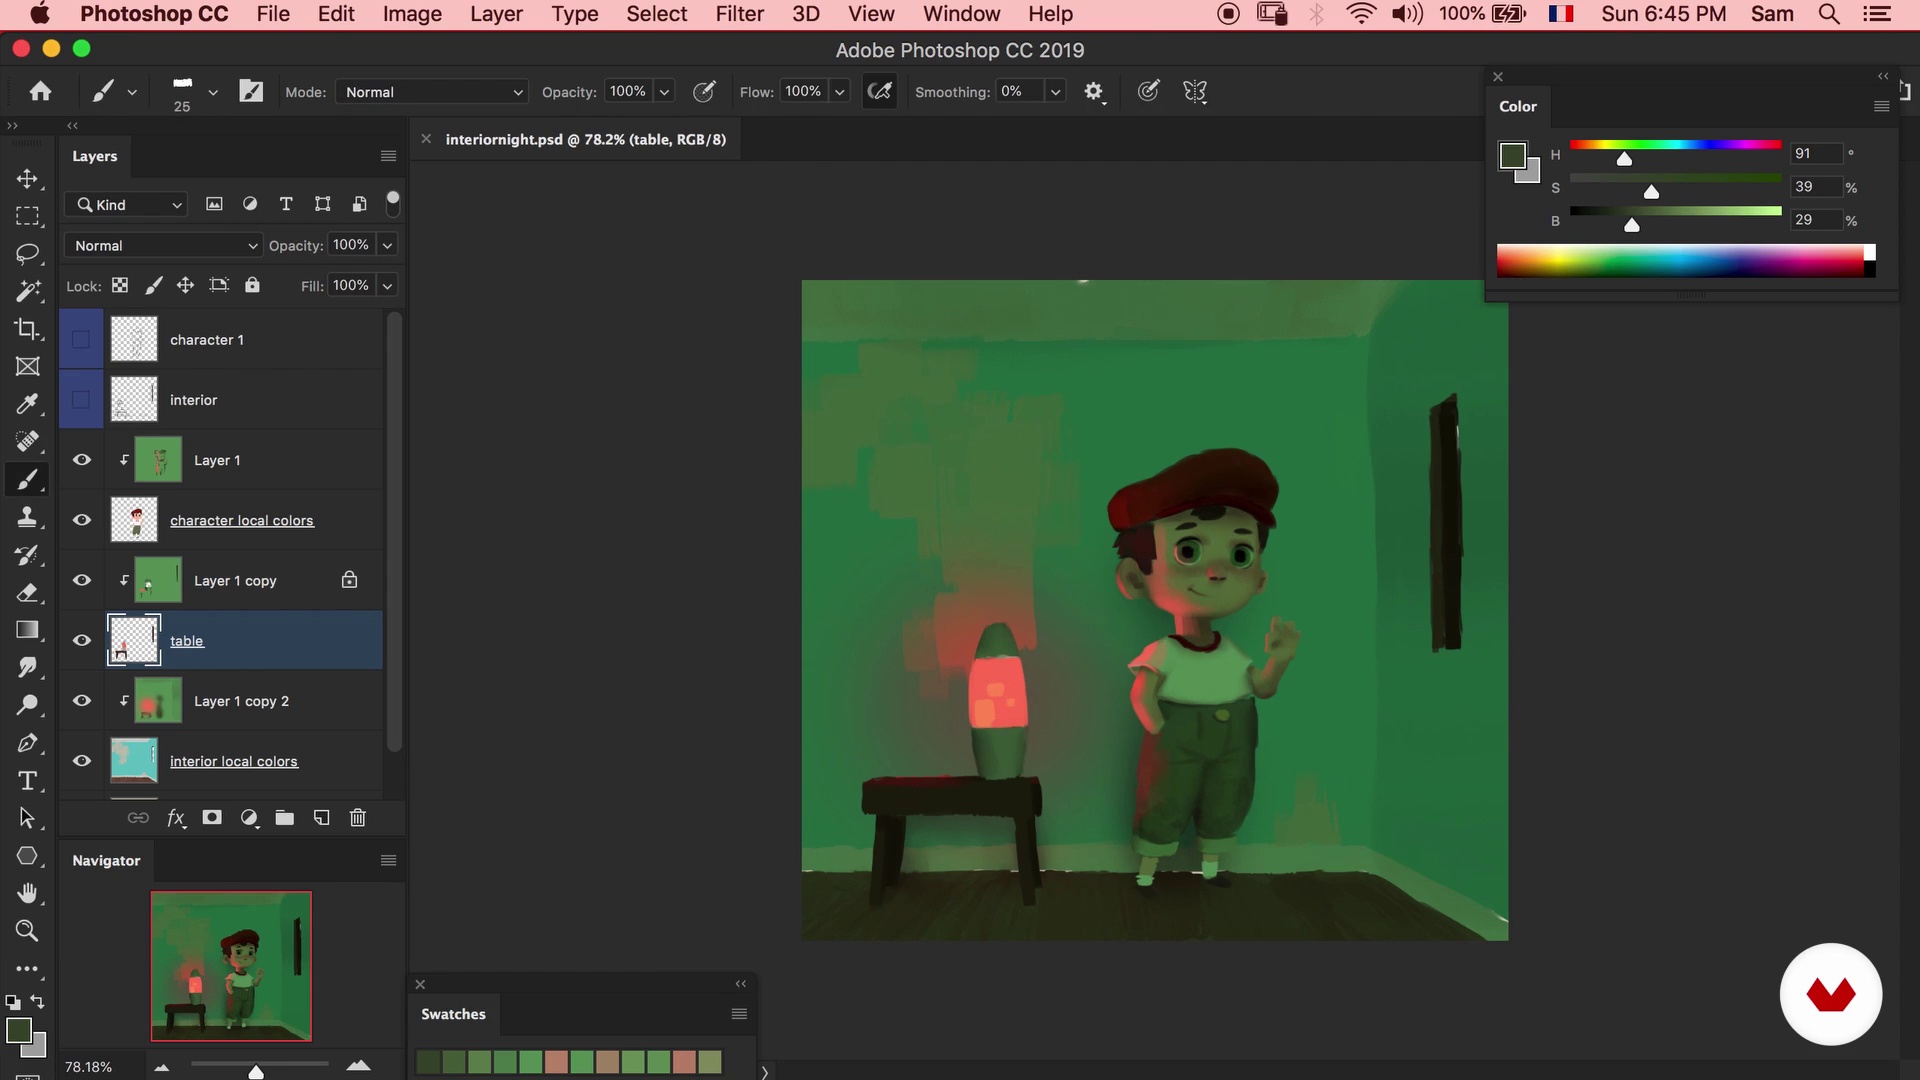Open the Select menu
Screen dimensions: 1920x1080
pos(656,14)
